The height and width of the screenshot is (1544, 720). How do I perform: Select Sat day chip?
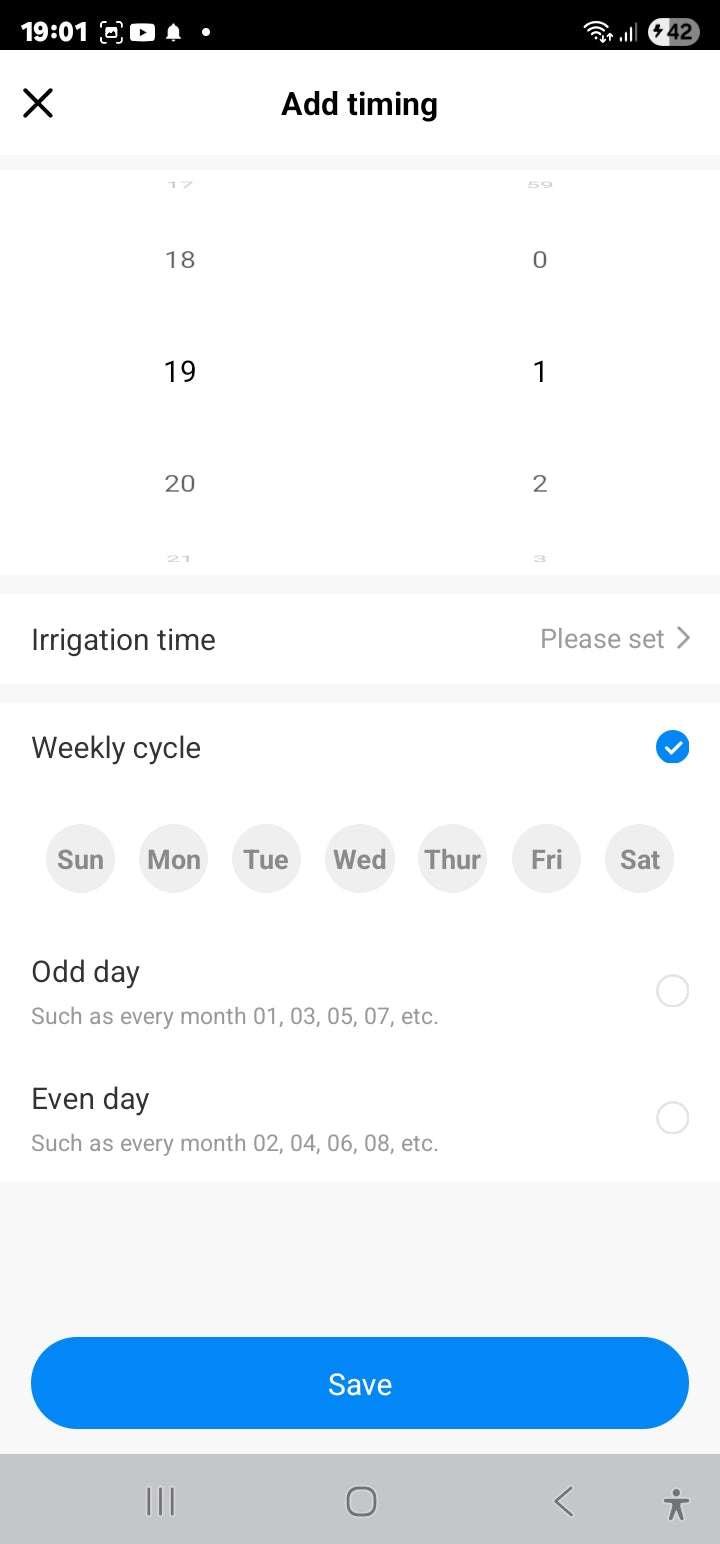click(640, 859)
